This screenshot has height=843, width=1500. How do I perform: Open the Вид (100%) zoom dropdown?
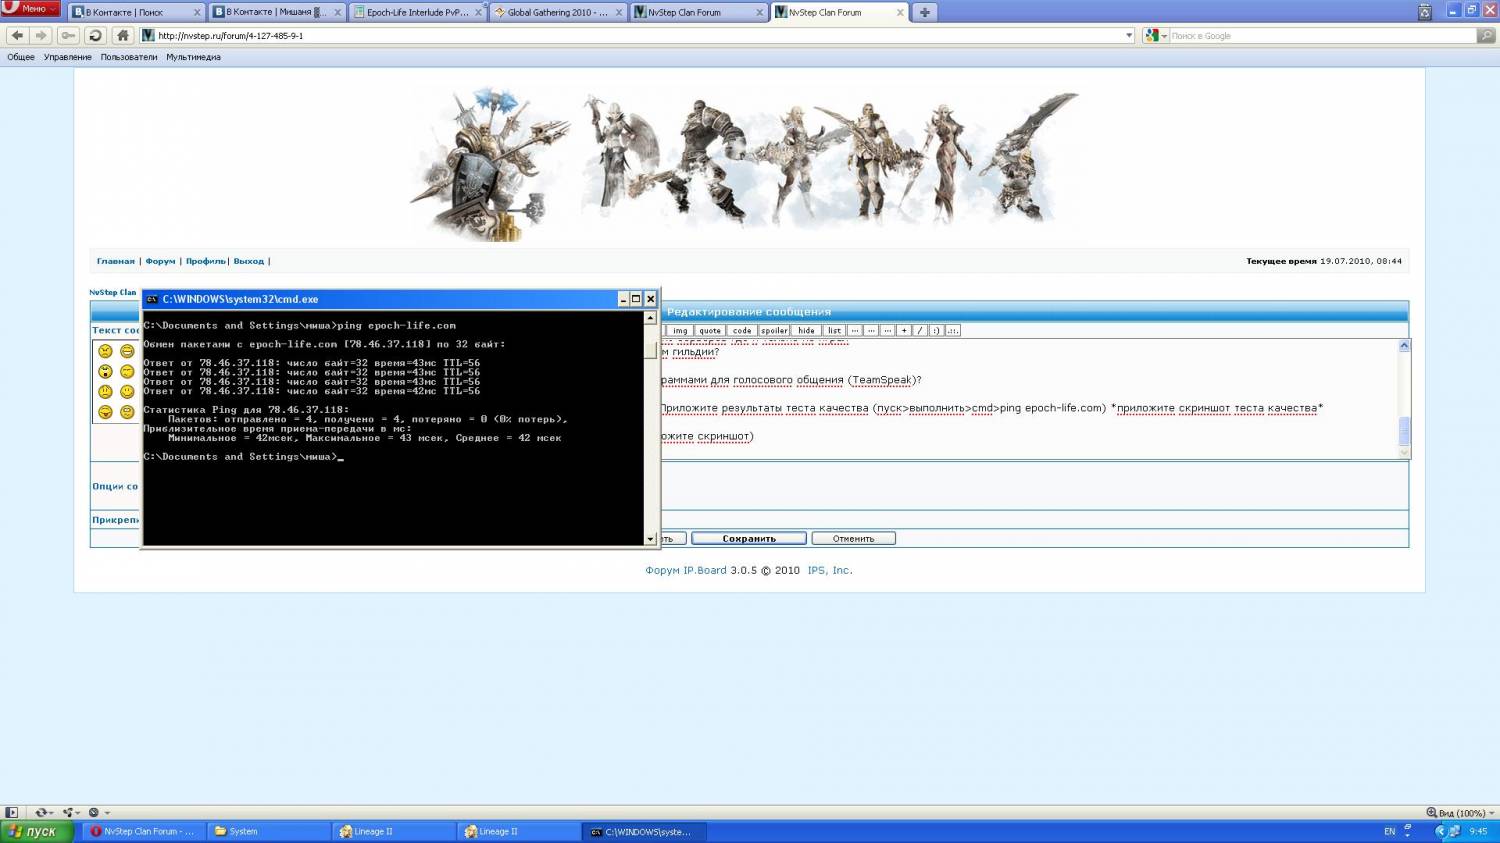tap(1461, 813)
